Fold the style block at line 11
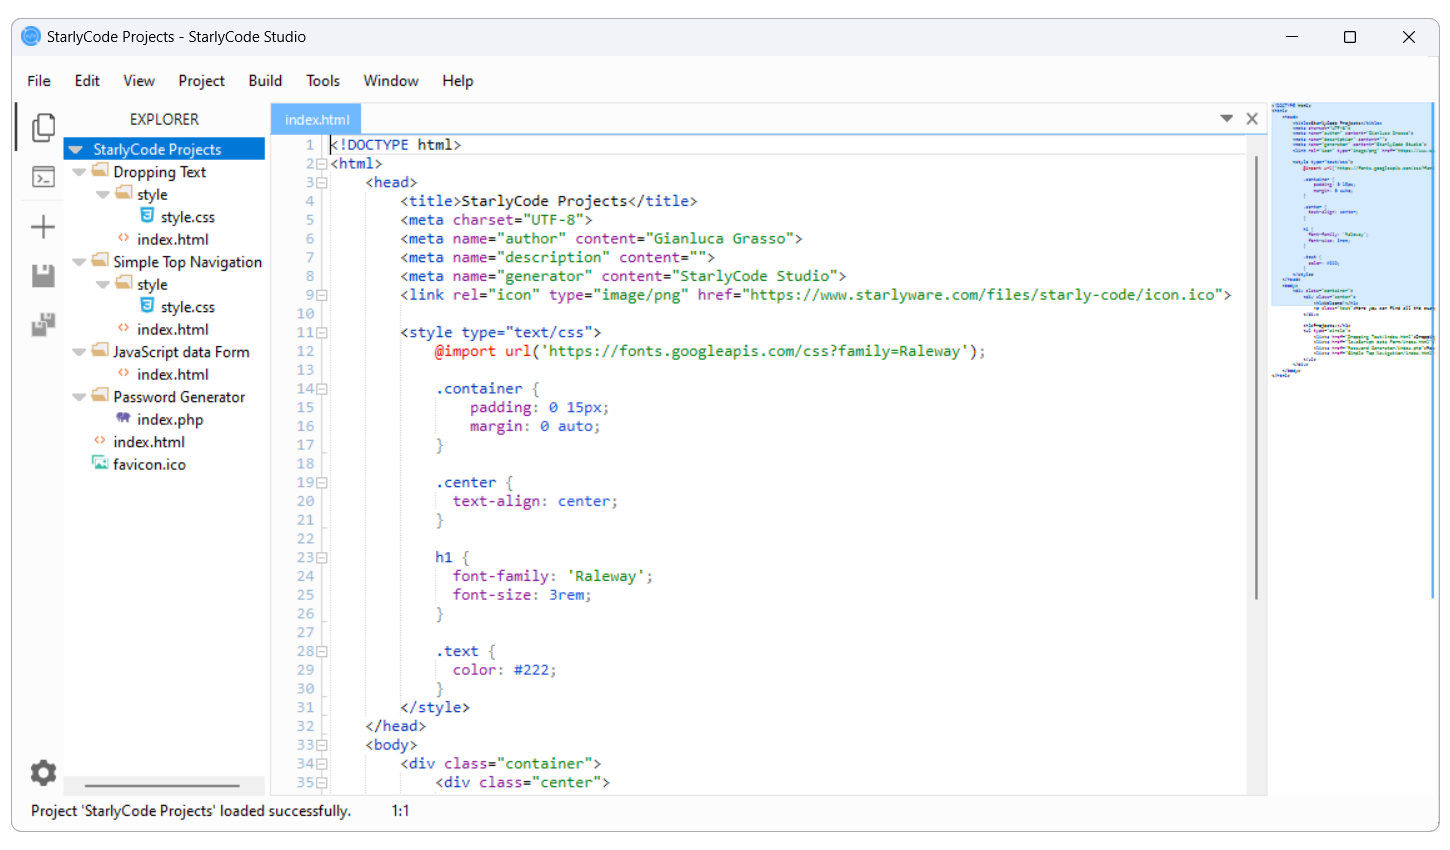The image size is (1450, 850). [x=322, y=333]
